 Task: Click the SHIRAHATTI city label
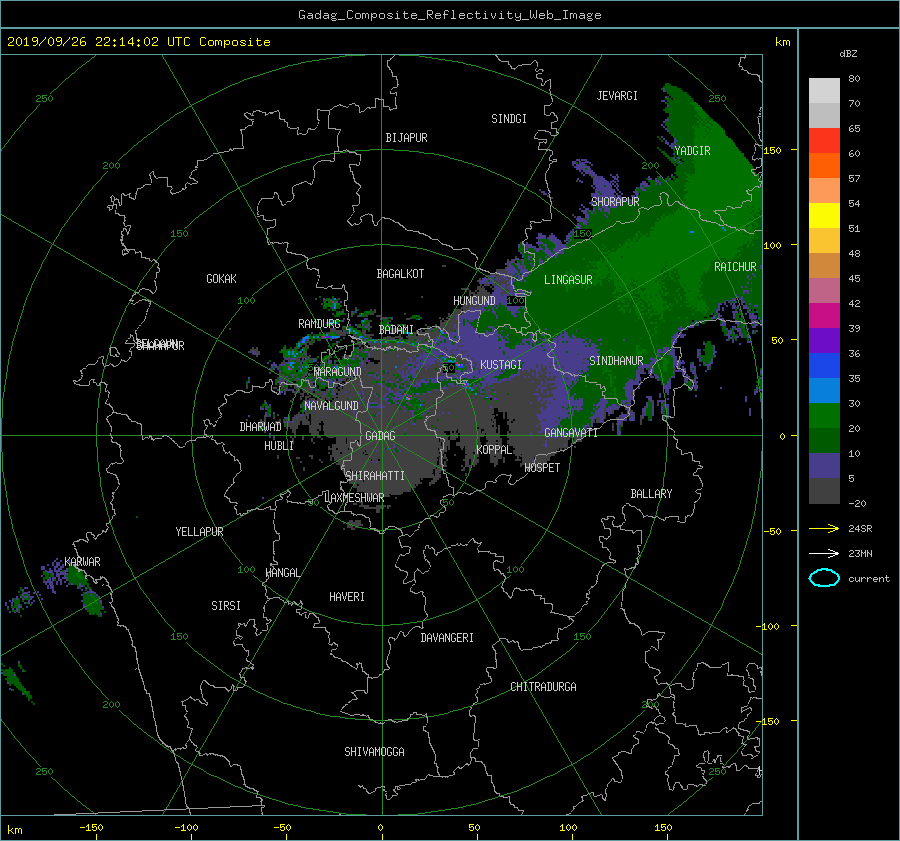click(x=375, y=475)
